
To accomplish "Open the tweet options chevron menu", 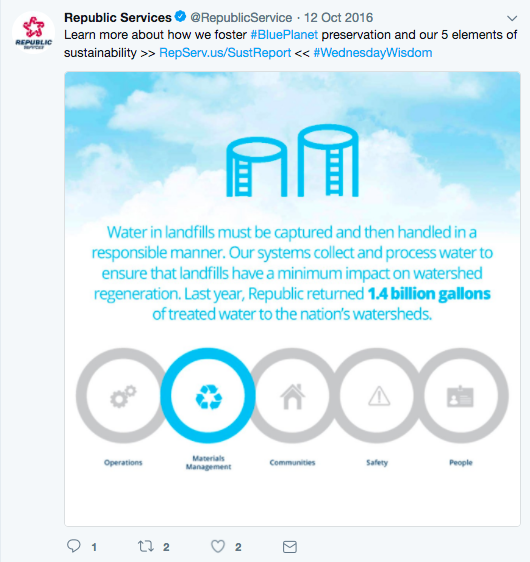I will coord(512,18).
